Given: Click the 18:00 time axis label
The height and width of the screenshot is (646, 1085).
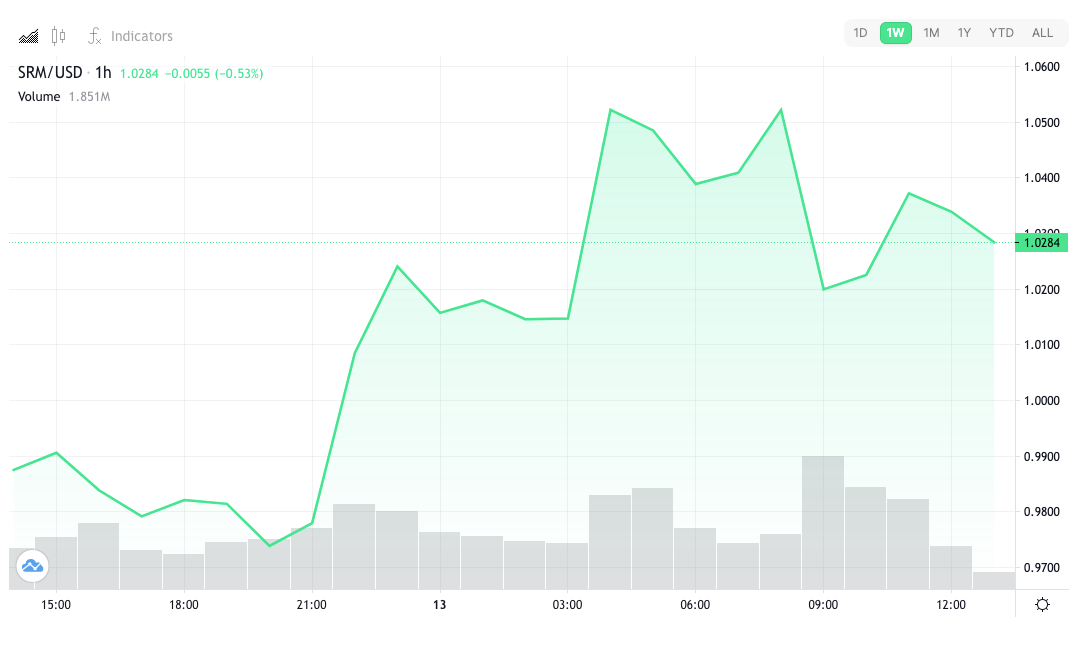Looking at the screenshot, I should coord(183,605).
